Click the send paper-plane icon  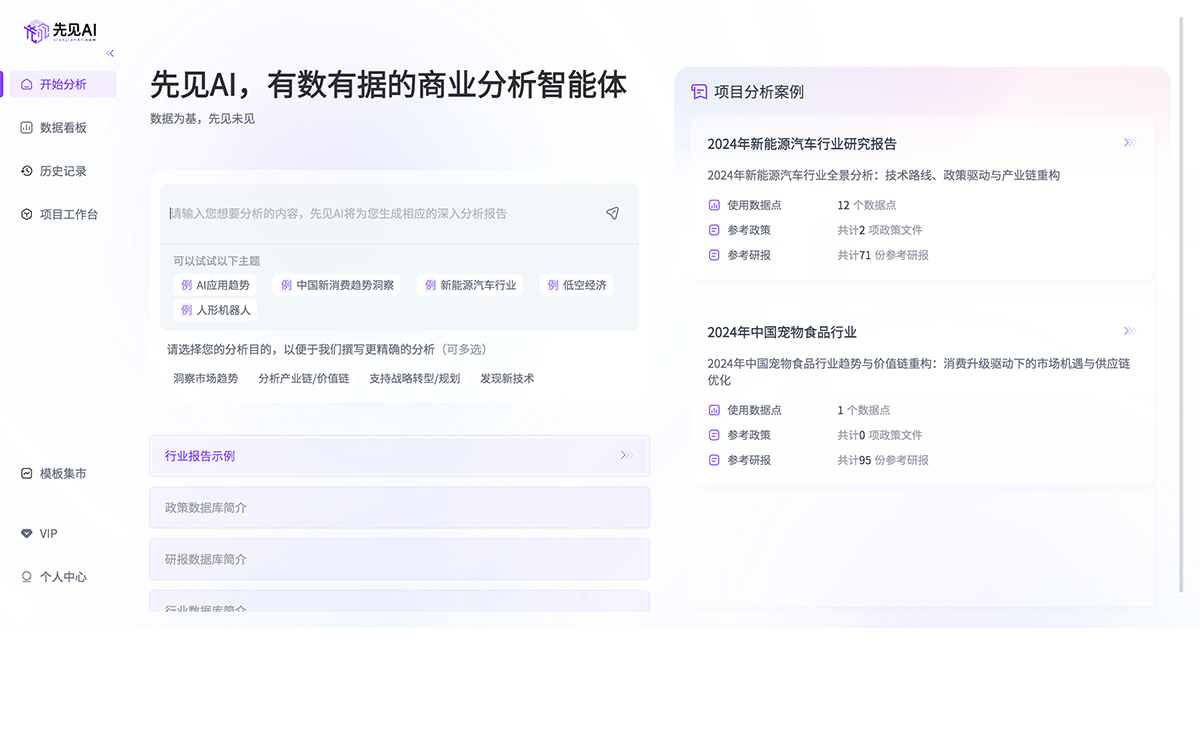coord(612,213)
